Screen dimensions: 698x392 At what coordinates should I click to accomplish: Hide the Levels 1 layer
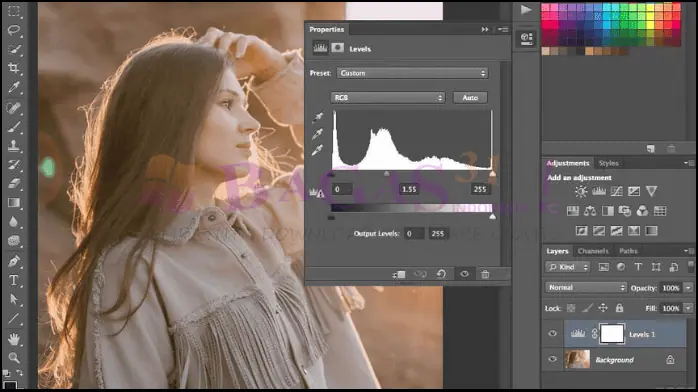coord(552,334)
